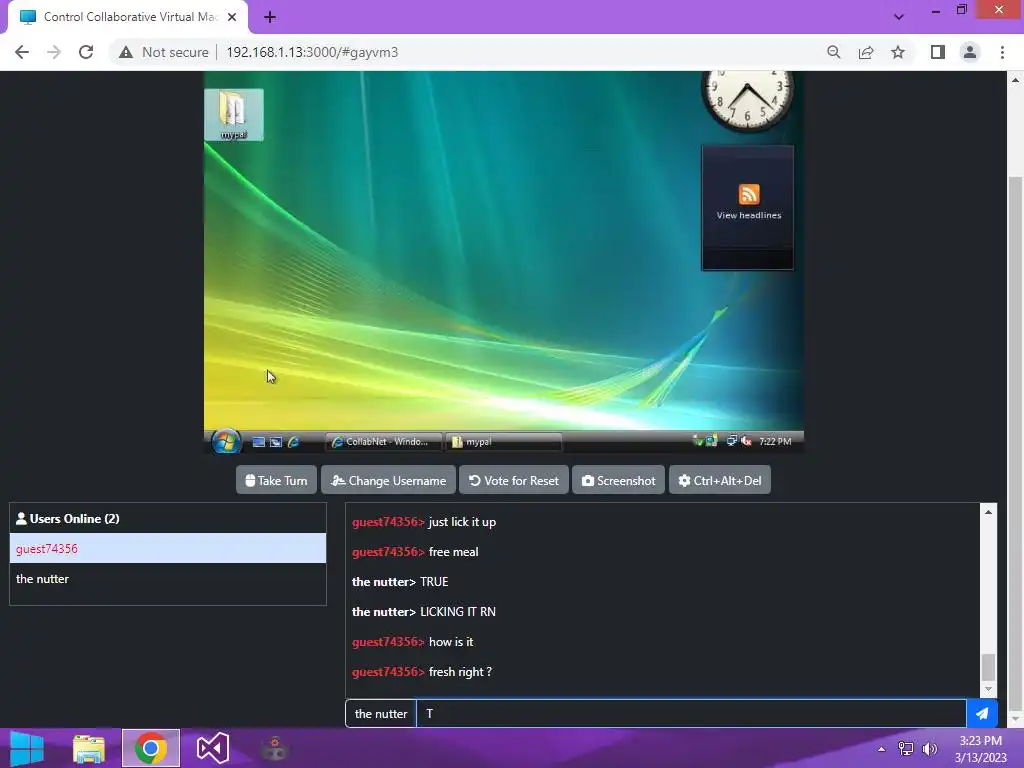Click the Take Turn button
The image size is (1024, 768).
pos(276,481)
